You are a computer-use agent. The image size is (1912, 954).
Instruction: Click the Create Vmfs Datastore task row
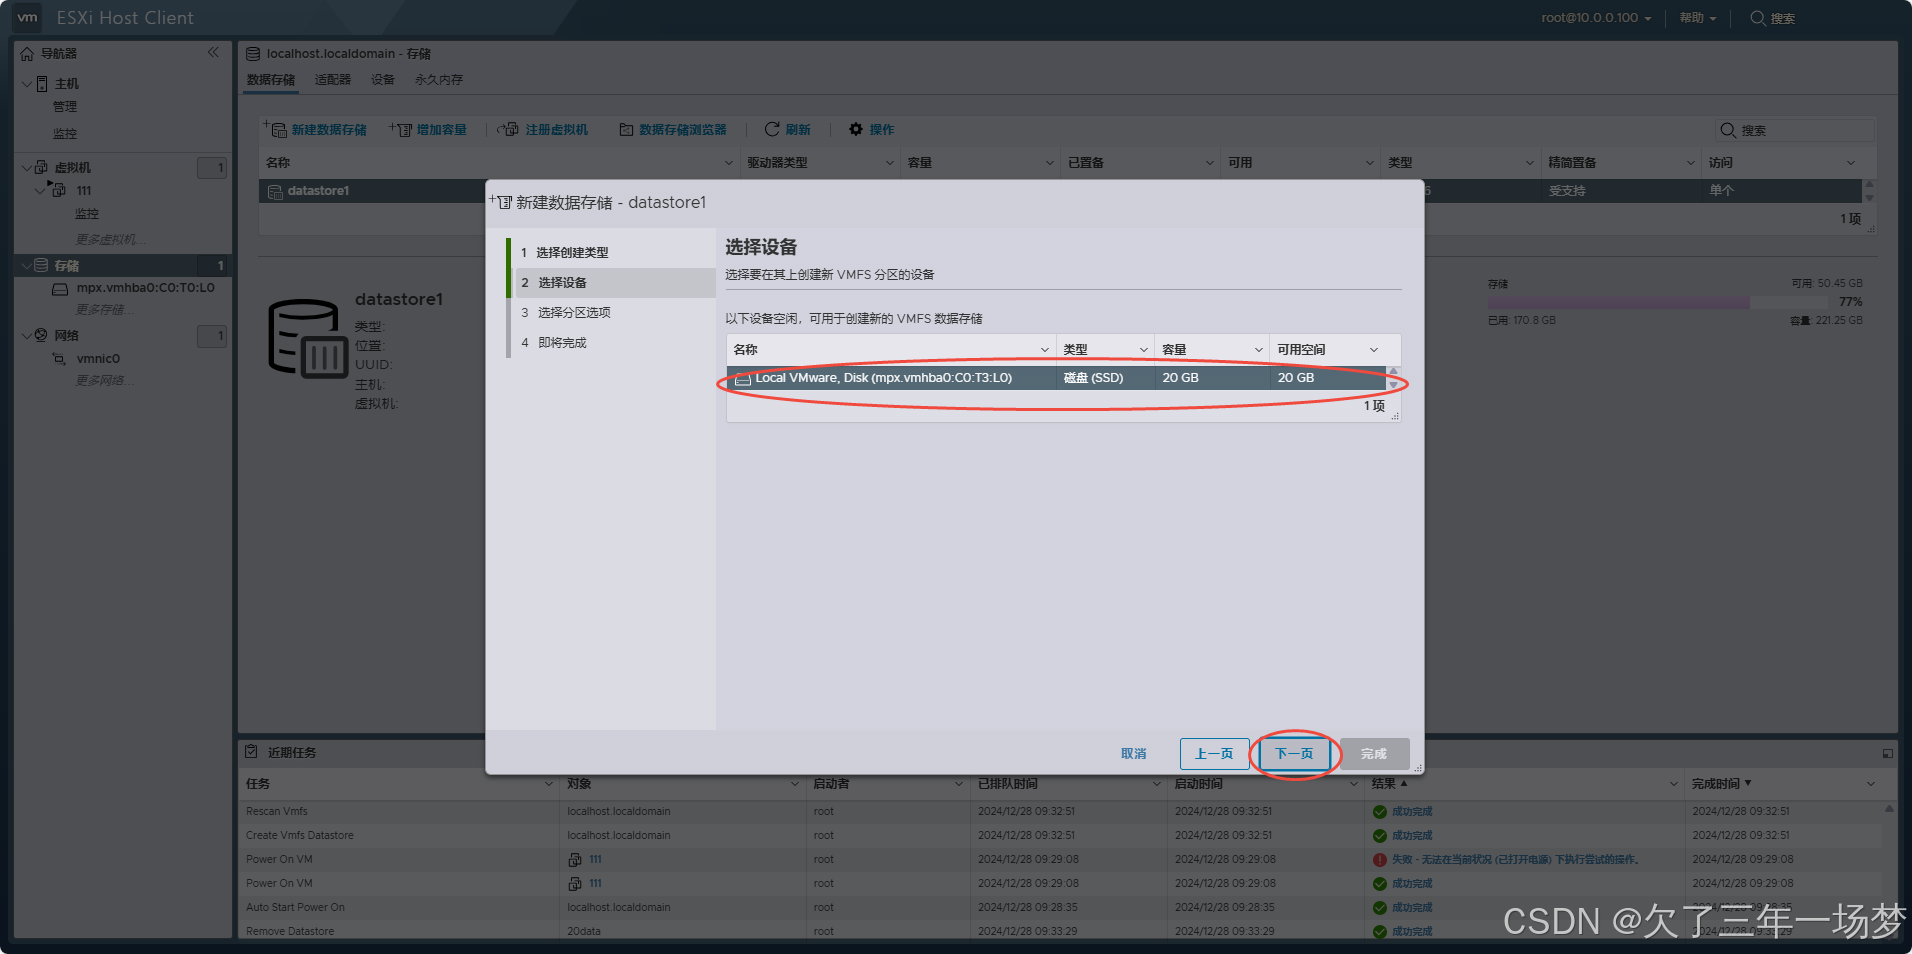(1062, 836)
